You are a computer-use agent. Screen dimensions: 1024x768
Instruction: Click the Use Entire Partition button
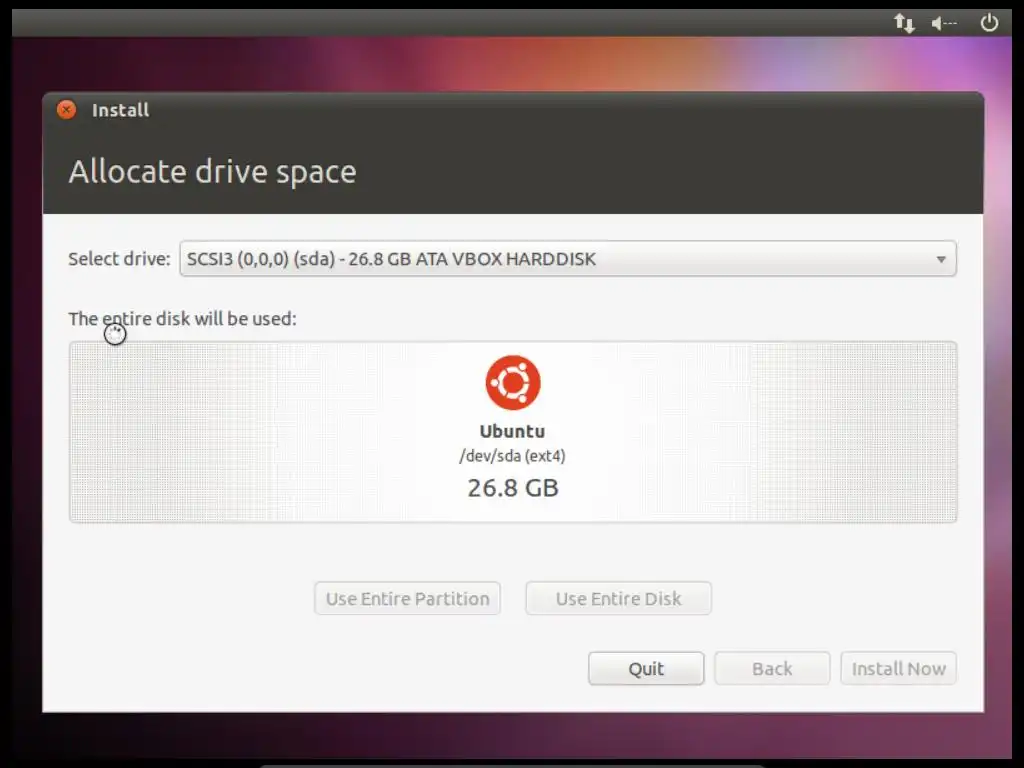408,598
